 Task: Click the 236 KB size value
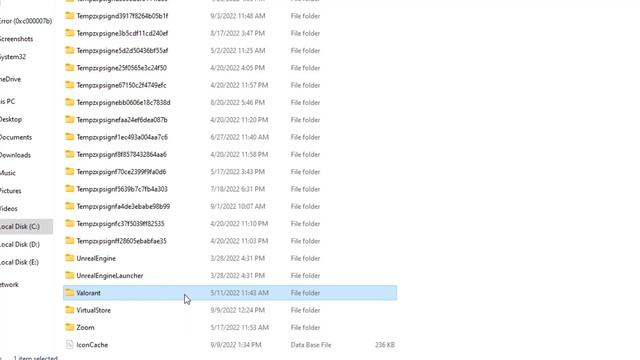click(385, 345)
